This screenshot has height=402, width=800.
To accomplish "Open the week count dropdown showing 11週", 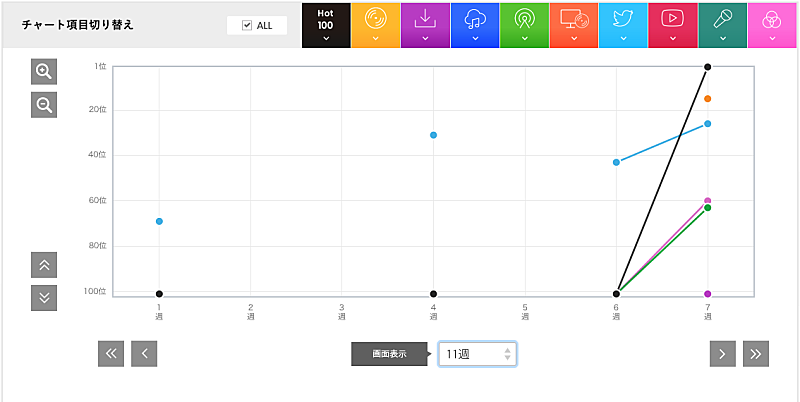I will (477, 354).
